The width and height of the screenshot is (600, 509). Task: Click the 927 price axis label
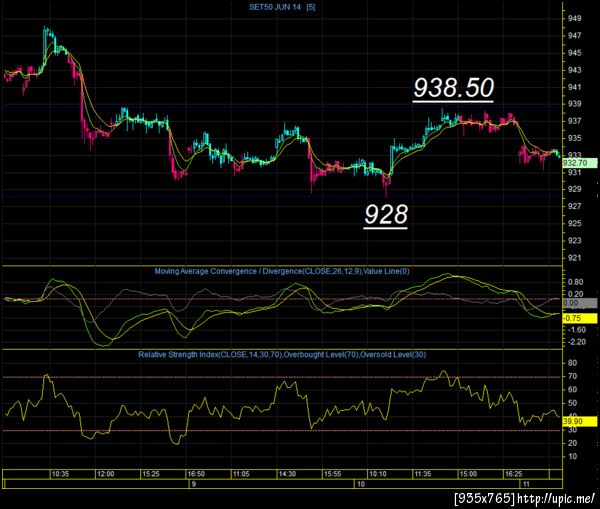[574, 206]
